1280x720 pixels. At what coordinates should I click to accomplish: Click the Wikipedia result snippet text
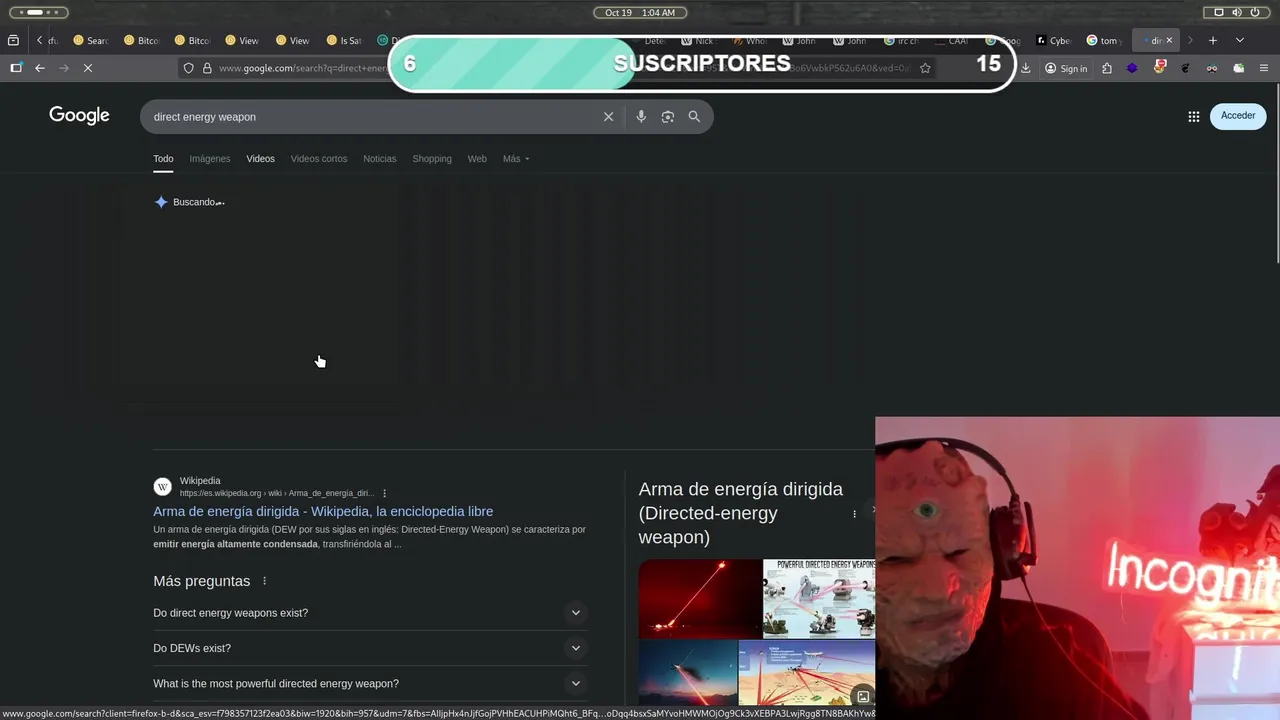click(x=369, y=537)
